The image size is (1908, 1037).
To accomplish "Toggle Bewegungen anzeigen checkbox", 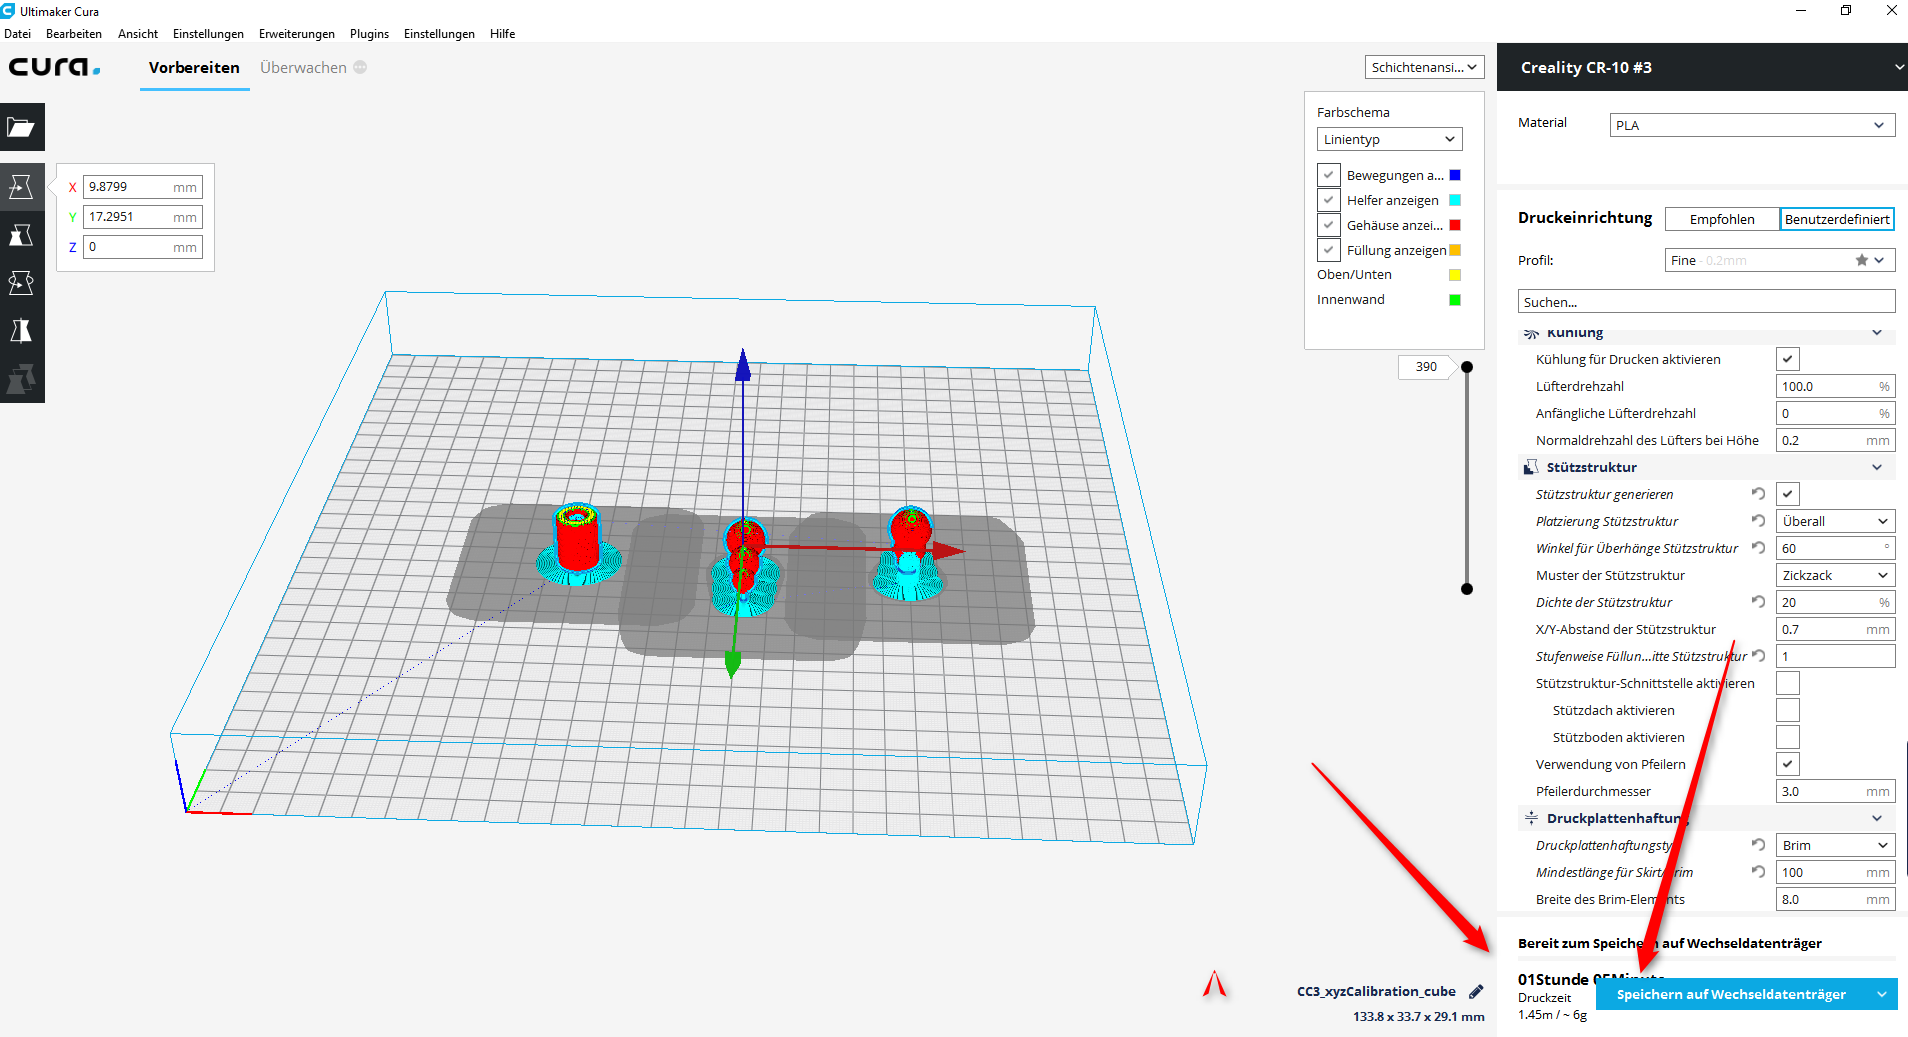I will coord(1329,175).
